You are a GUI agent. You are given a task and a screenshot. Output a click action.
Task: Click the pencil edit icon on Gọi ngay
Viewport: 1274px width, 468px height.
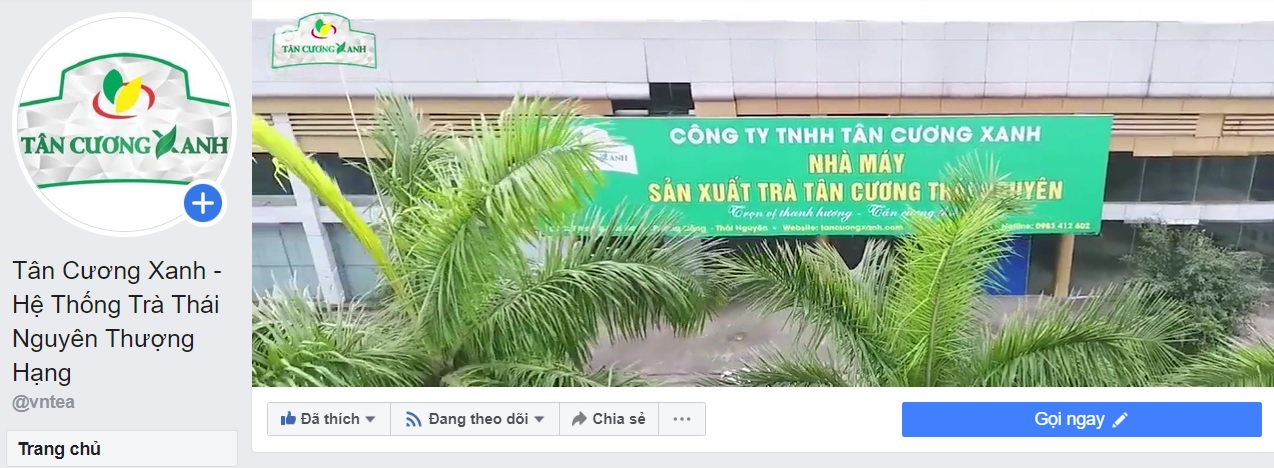pyautogui.click(x=1120, y=420)
